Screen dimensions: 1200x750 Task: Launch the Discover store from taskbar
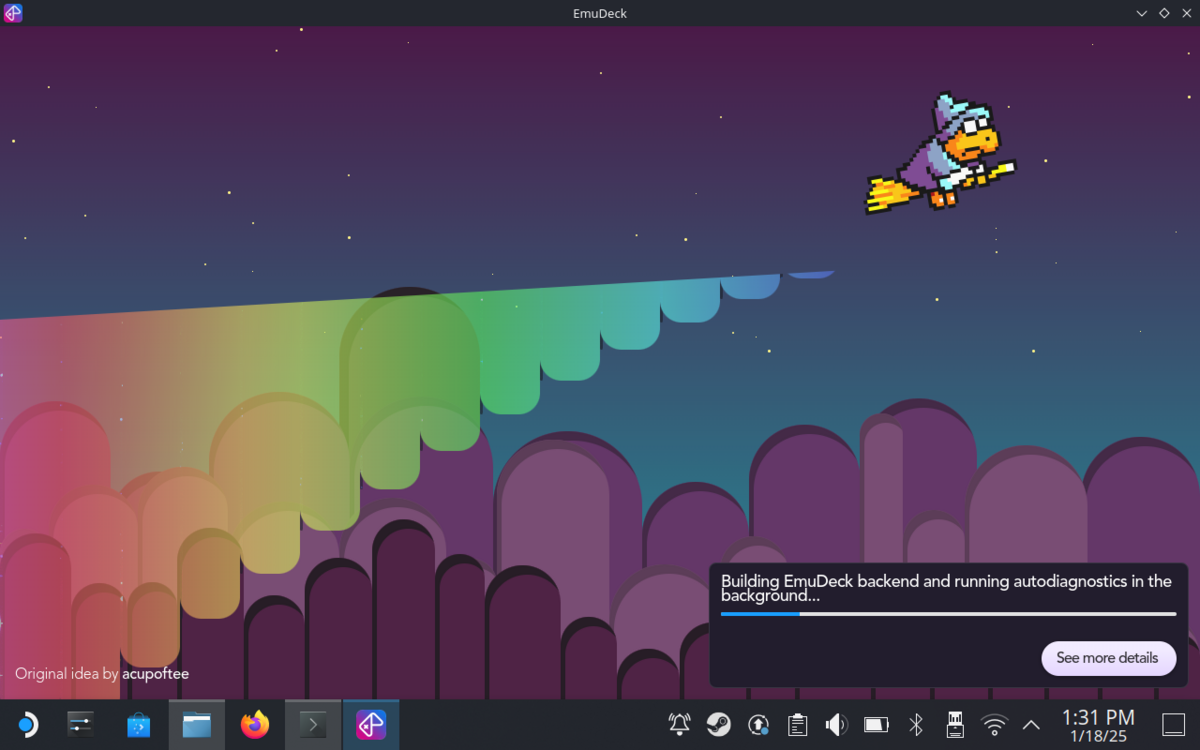click(138, 724)
